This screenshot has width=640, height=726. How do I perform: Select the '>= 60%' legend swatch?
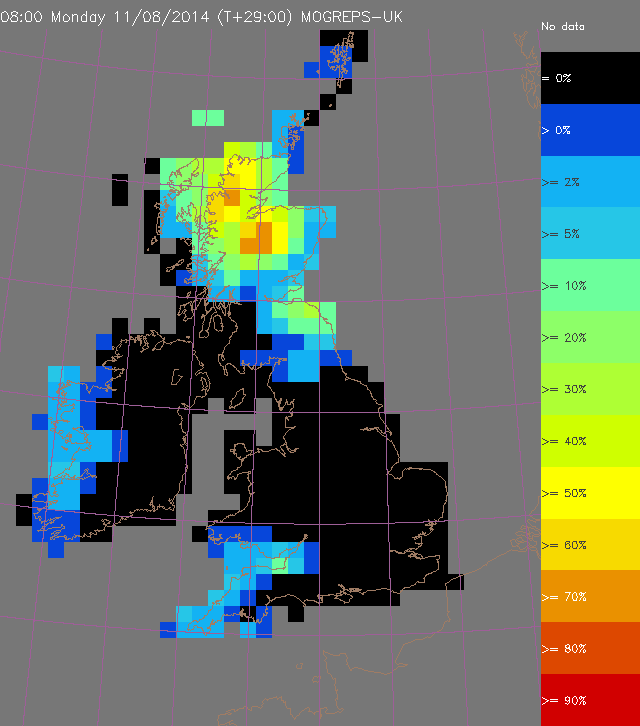590,546
